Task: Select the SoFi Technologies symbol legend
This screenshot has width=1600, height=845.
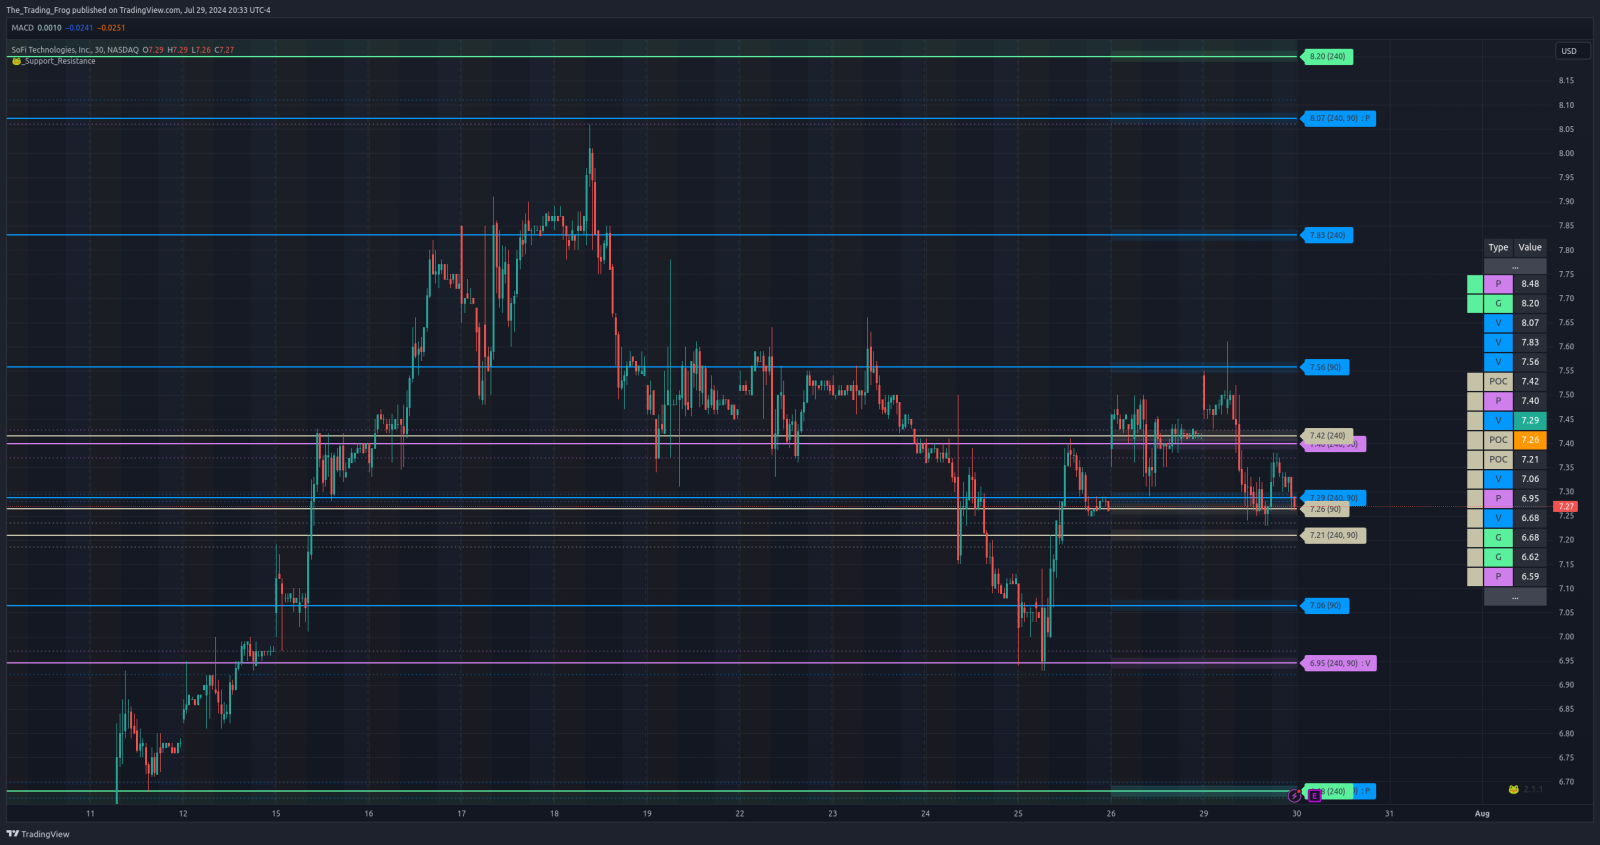Action: point(75,50)
